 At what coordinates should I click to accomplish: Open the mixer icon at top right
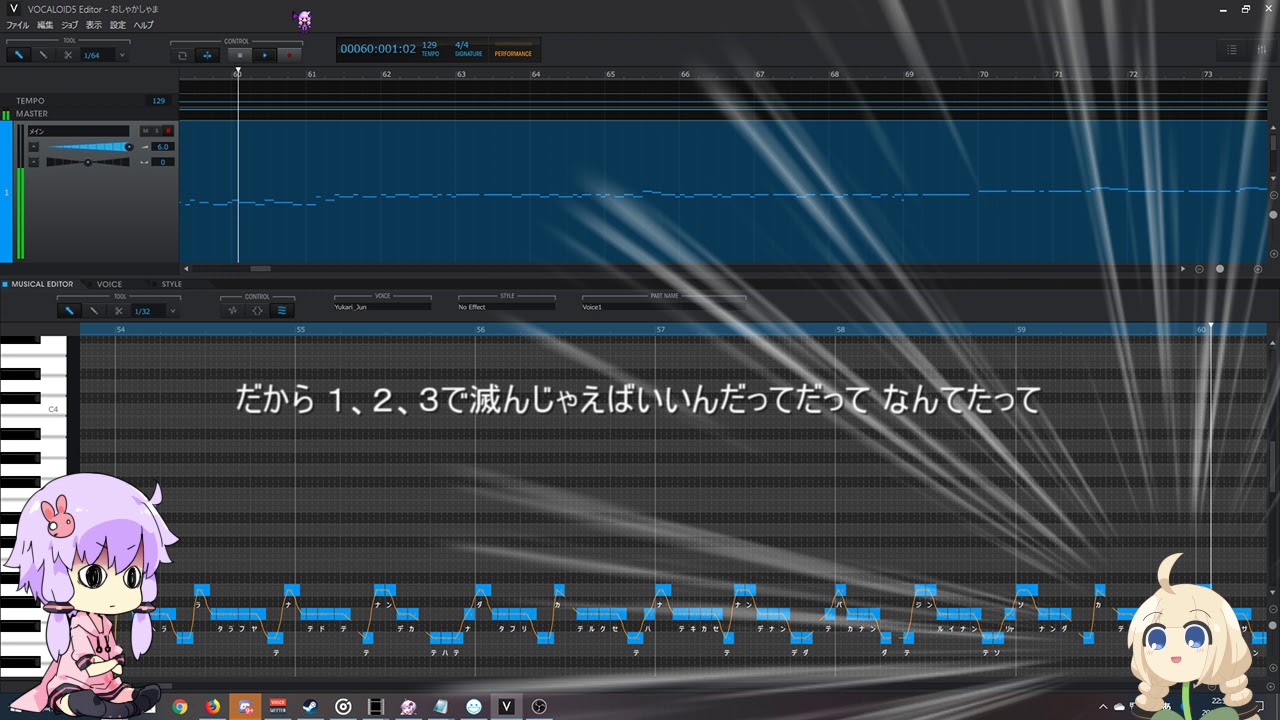coord(1261,50)
